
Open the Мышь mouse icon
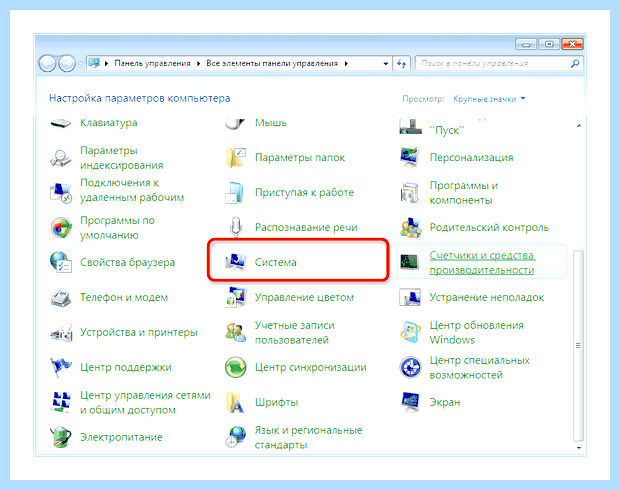tap(236, 123)
